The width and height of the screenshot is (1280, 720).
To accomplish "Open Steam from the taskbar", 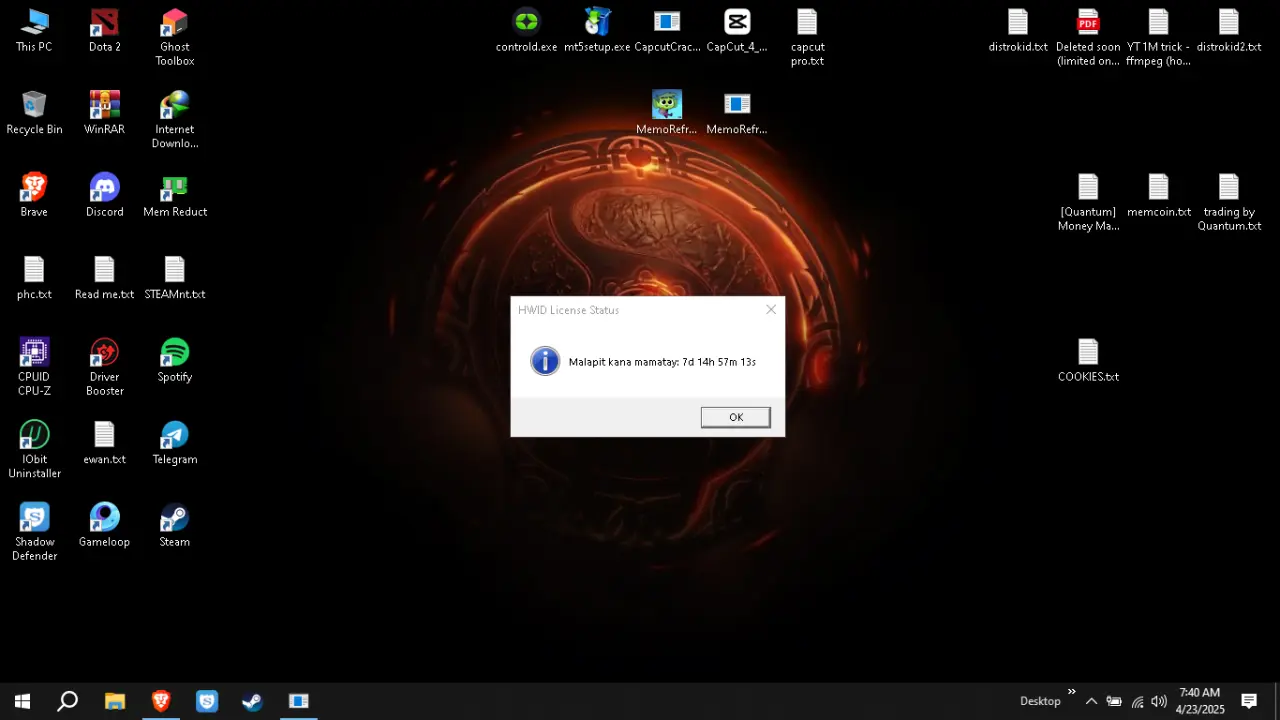I will (x=253, y=701).
